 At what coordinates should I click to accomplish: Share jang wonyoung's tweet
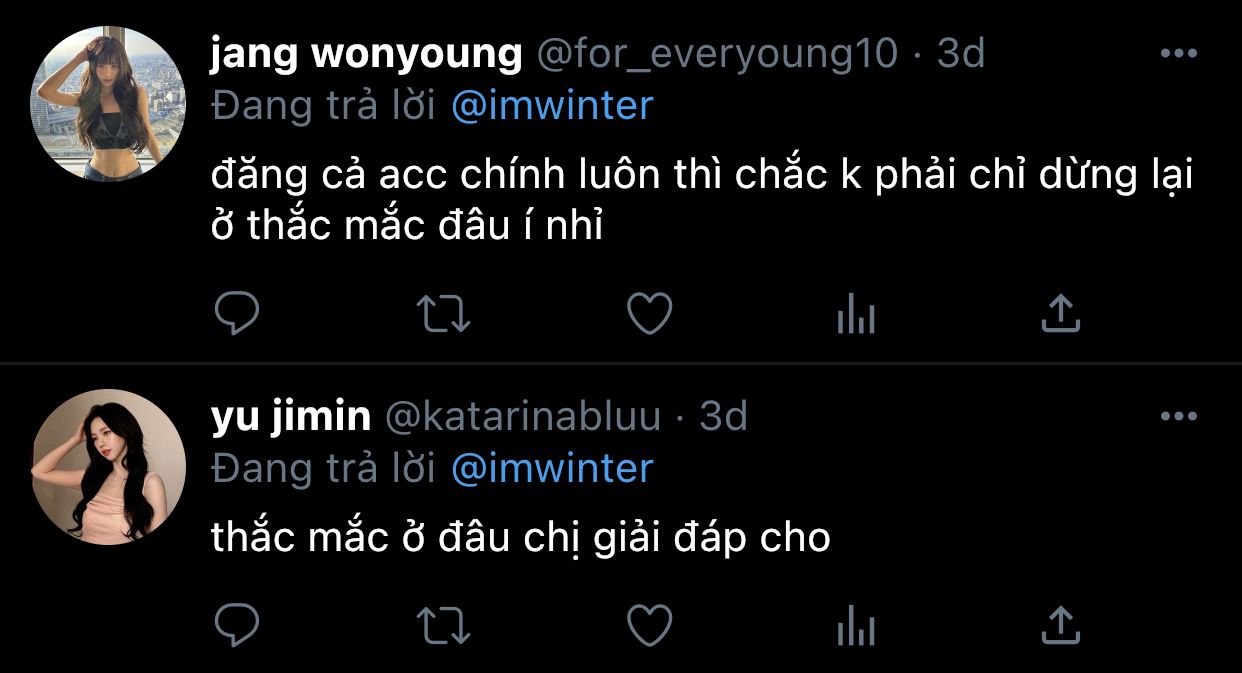[1061, 314]
